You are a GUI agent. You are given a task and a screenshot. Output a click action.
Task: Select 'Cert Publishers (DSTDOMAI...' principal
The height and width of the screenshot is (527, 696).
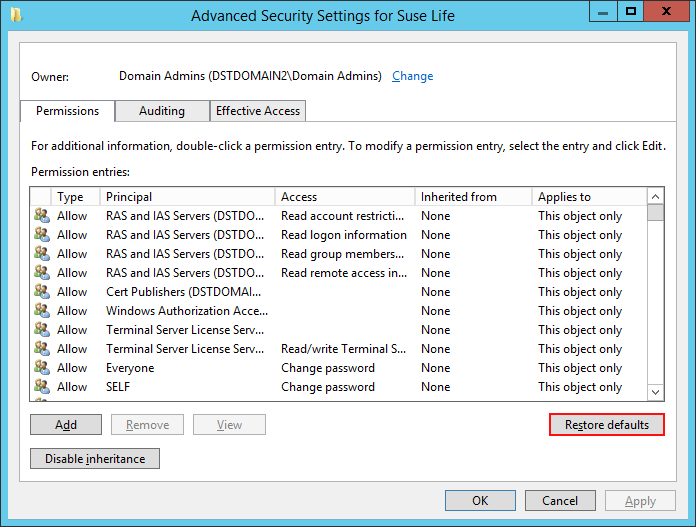coord(183,292)
